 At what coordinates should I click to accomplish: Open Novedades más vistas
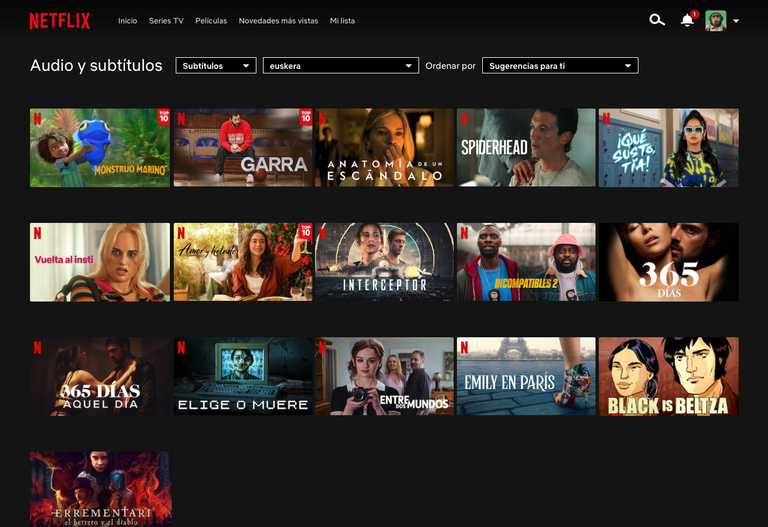278,21
